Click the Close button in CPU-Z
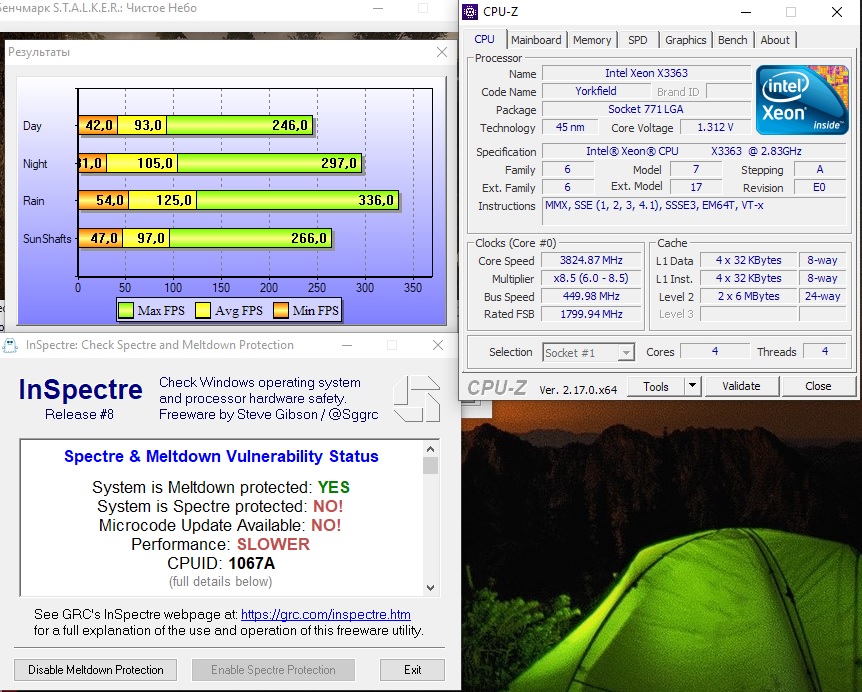This screenshot has height=692, width=862. pyautogui.click(x=818, y=386)
